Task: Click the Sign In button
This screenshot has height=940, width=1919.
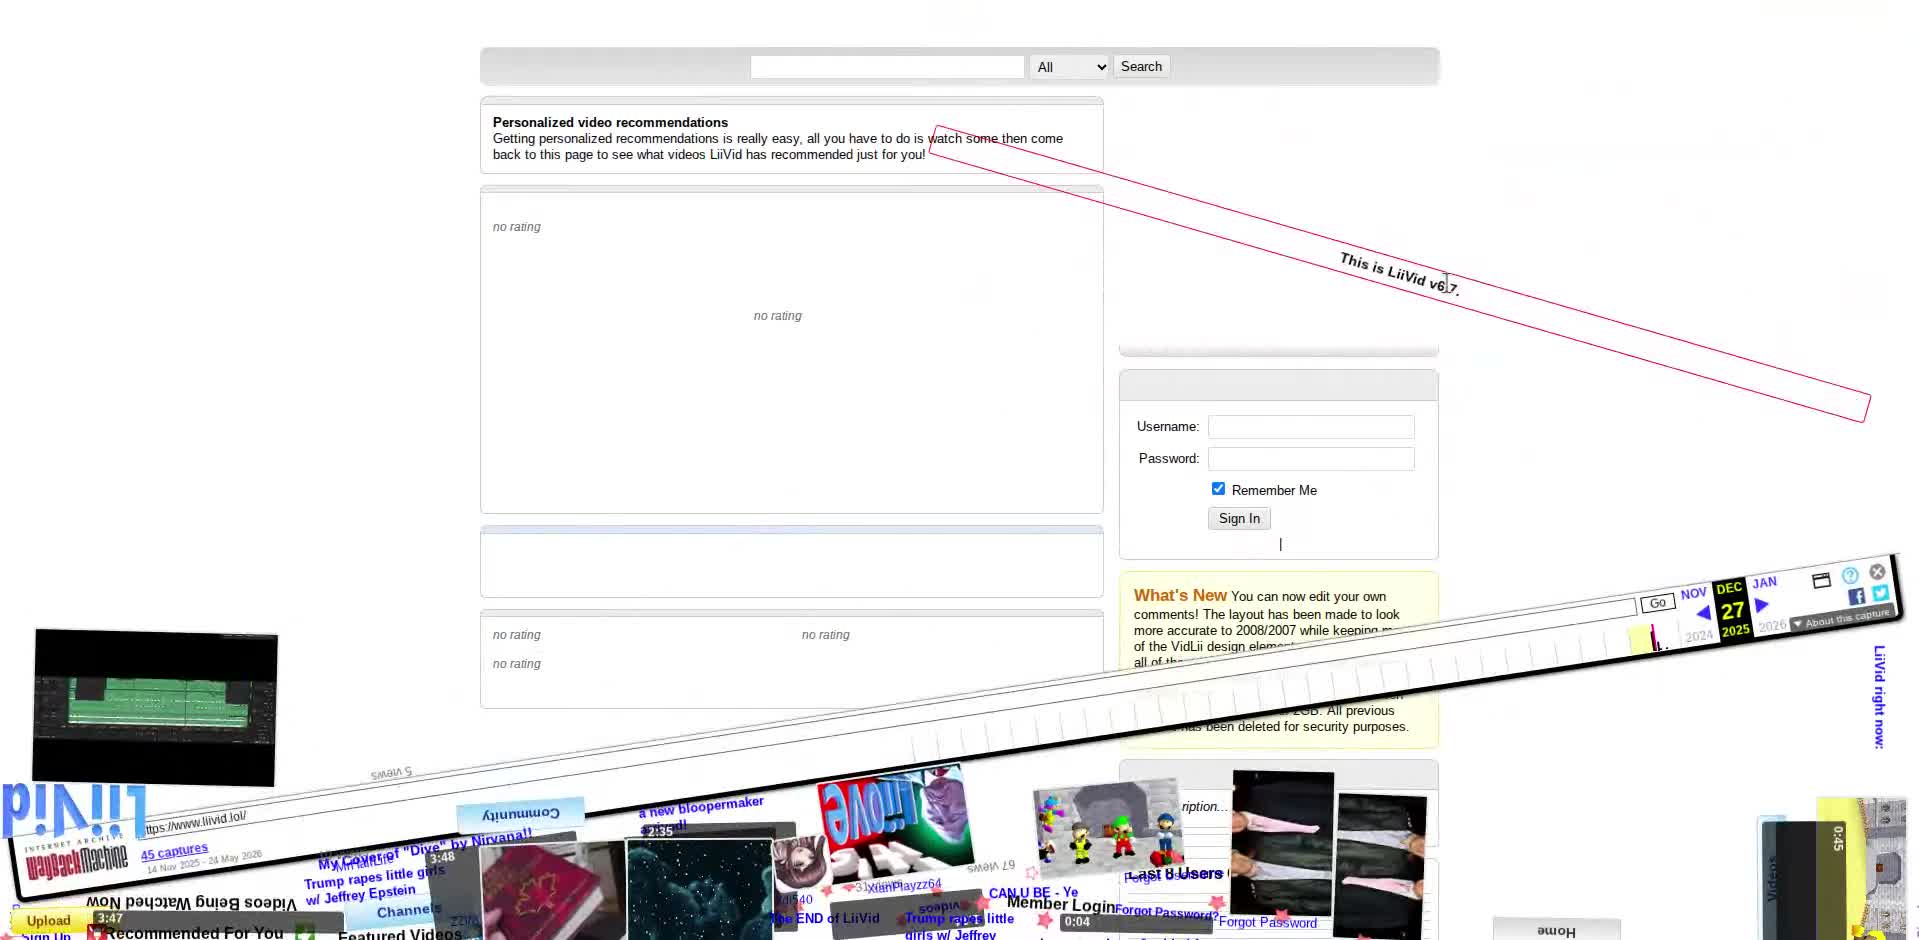Action: click(1239, 519)
